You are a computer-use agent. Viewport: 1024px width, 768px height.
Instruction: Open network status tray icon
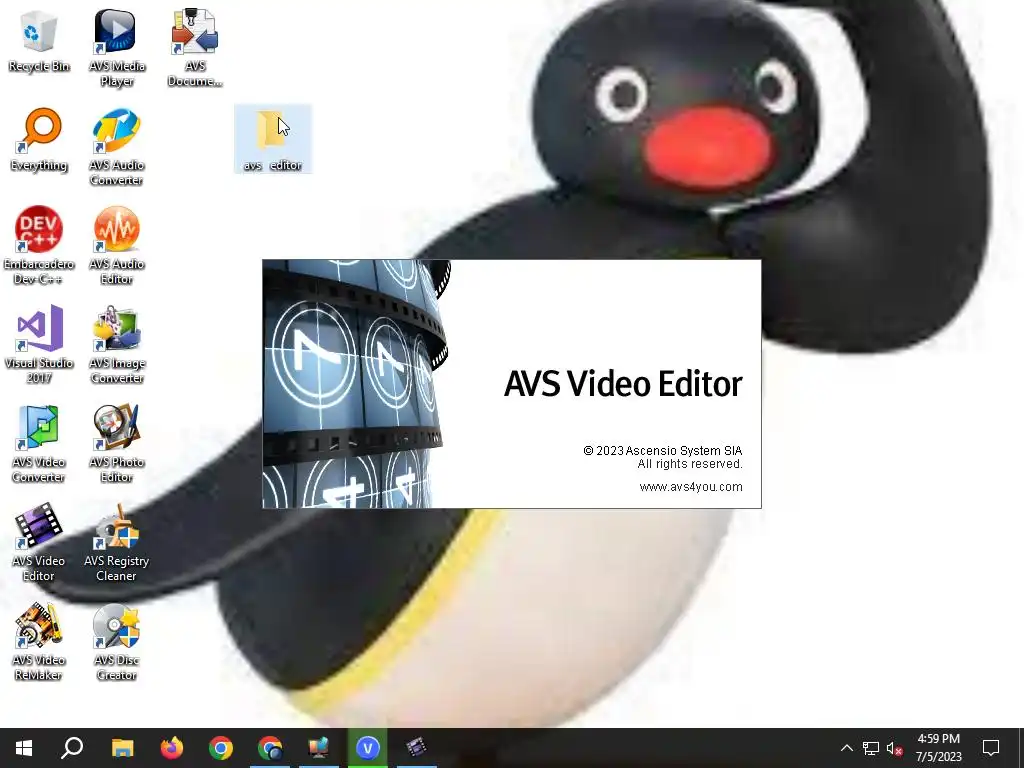[x=871, y=748]
